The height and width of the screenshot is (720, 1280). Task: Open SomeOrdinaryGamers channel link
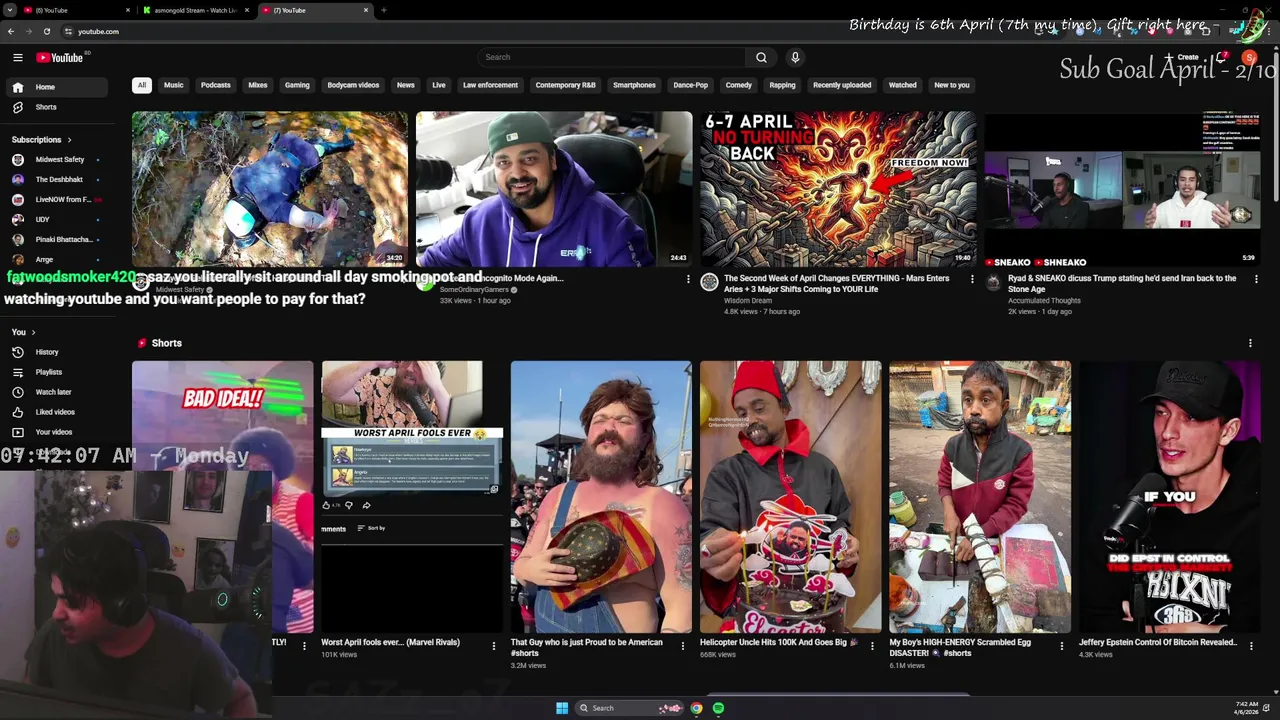tap(474, 289)
